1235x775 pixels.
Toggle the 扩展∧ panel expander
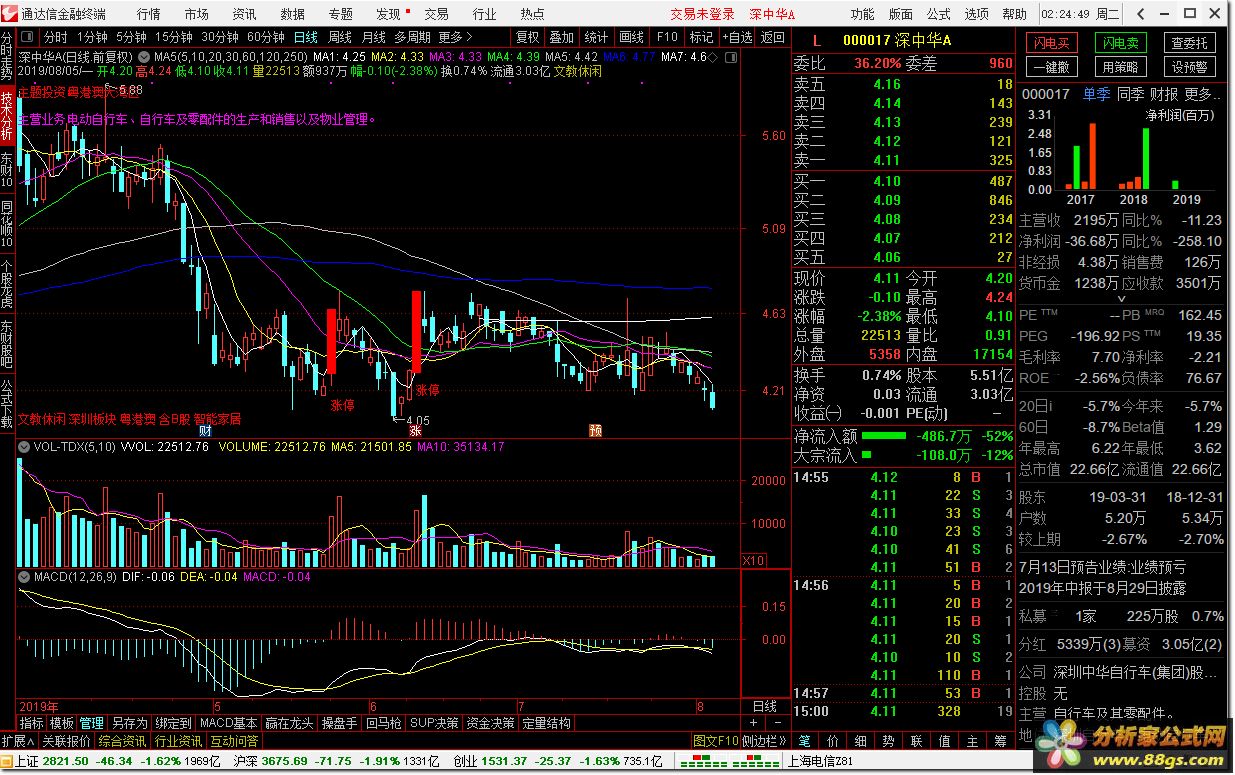point(19,741)
